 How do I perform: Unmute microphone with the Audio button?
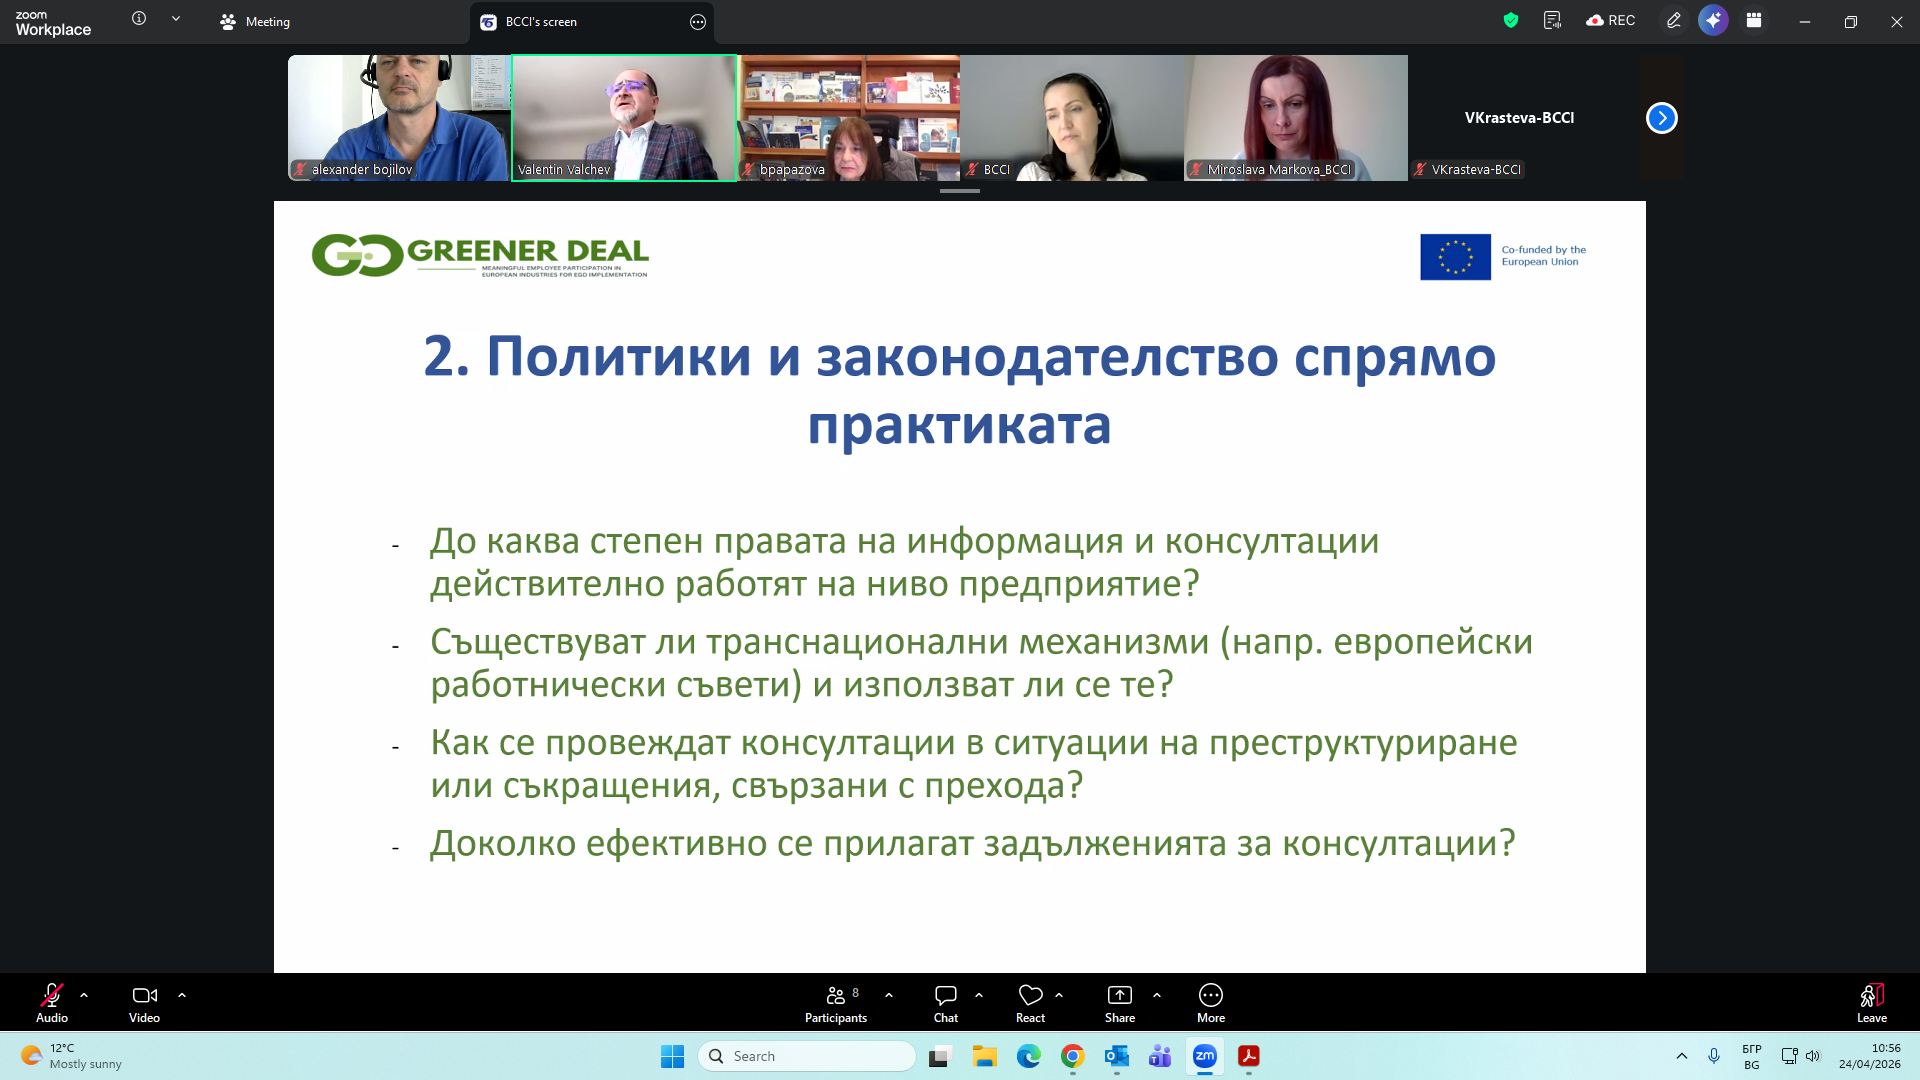pos(51,1002)
